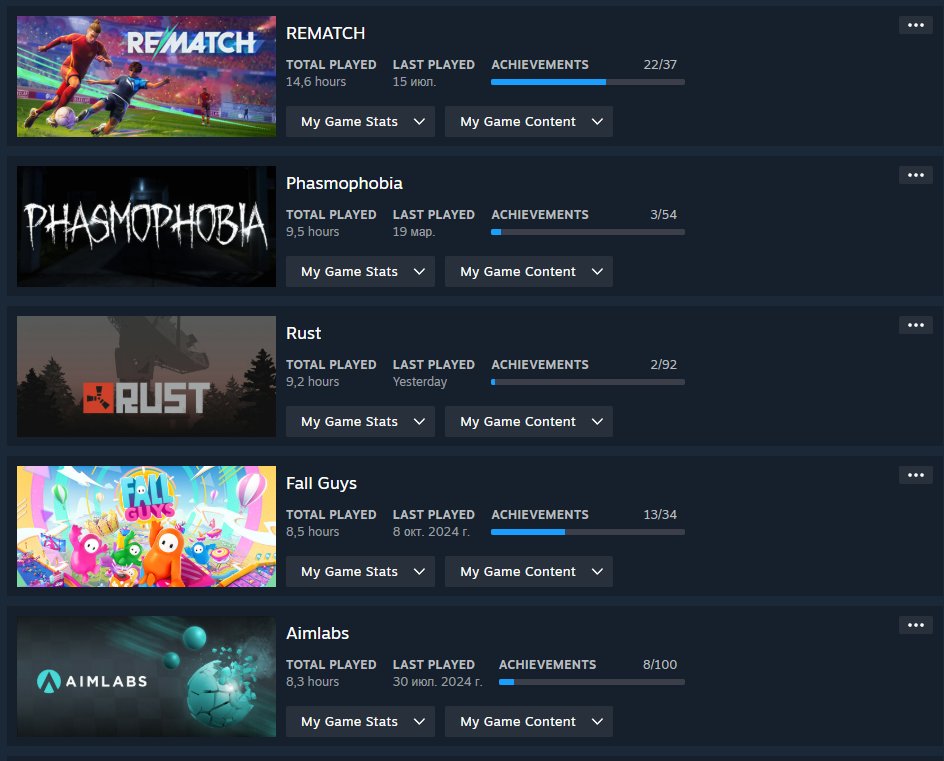Click the Phasmophobia game cover image
Viewport: 944px width, 761px height.
pos(146,226)
